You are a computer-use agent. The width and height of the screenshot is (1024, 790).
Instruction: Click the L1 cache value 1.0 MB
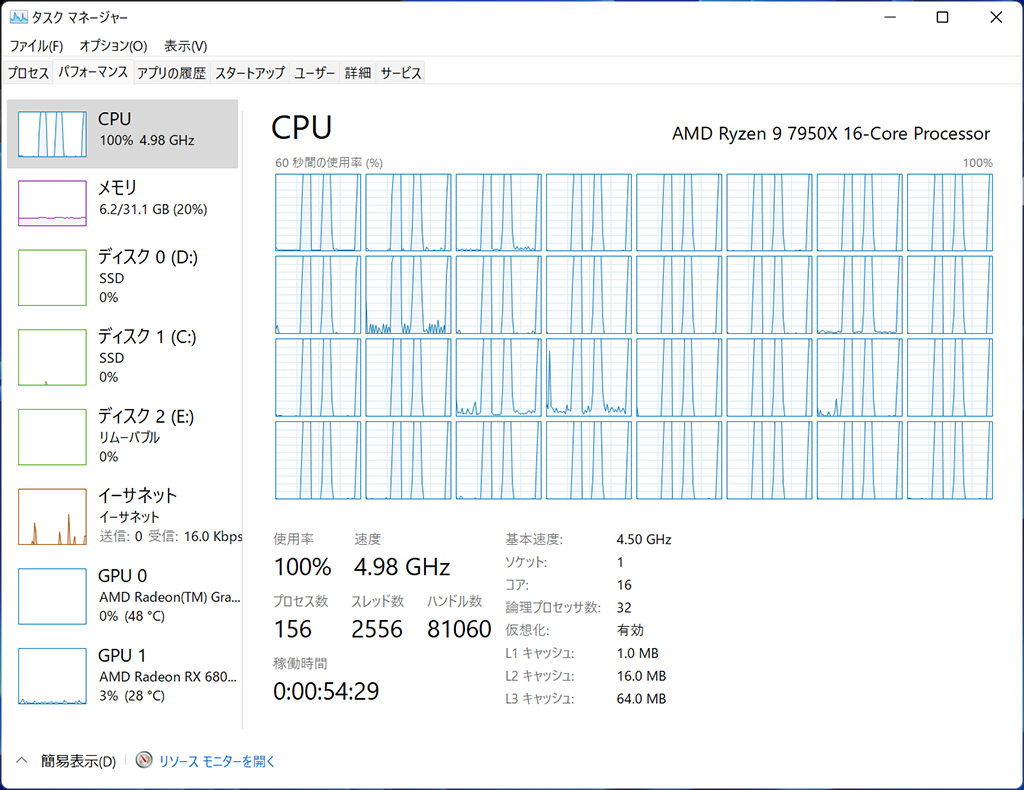point(637,653)
